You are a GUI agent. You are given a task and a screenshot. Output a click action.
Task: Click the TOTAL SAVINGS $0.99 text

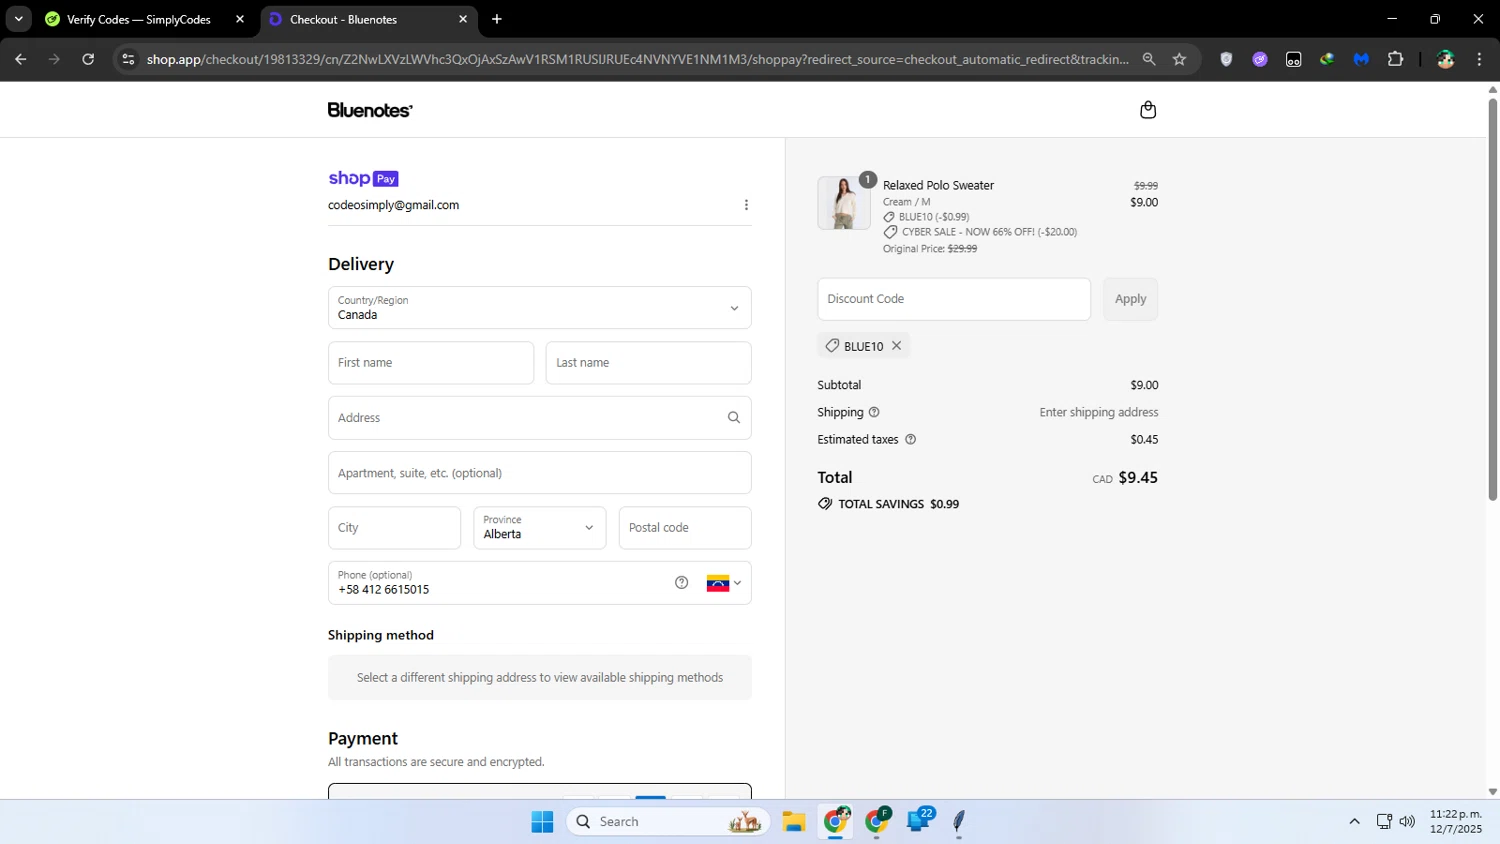tap(898, 504)
